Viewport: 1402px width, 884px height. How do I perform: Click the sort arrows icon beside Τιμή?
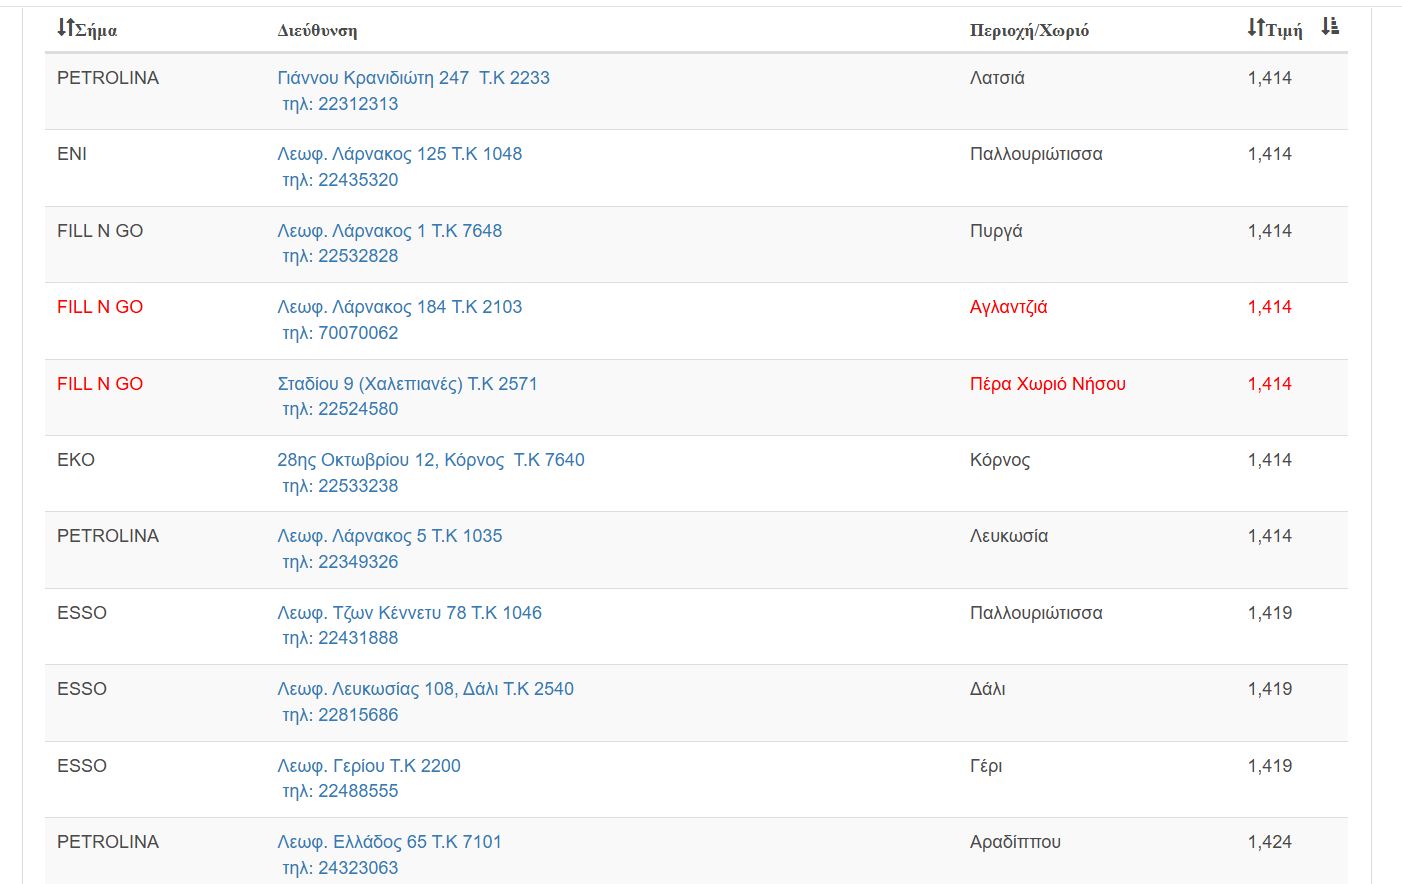(x=1256, y=28)
